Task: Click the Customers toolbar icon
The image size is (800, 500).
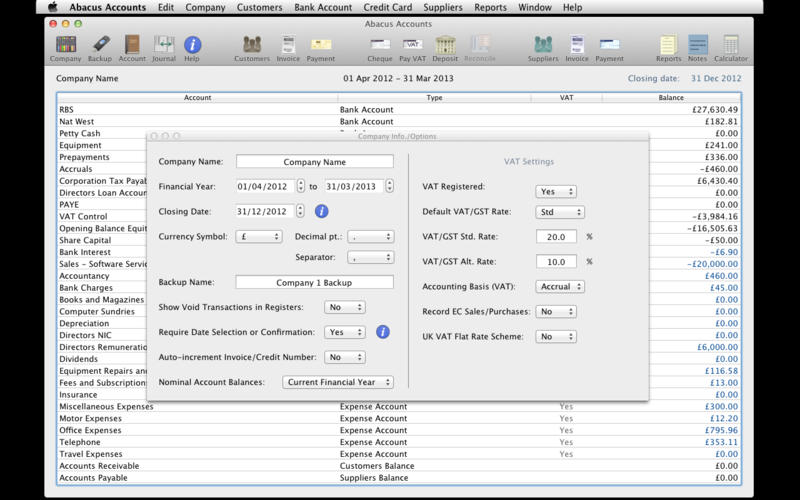Action: pyautogui.click(x=252, y=46)
